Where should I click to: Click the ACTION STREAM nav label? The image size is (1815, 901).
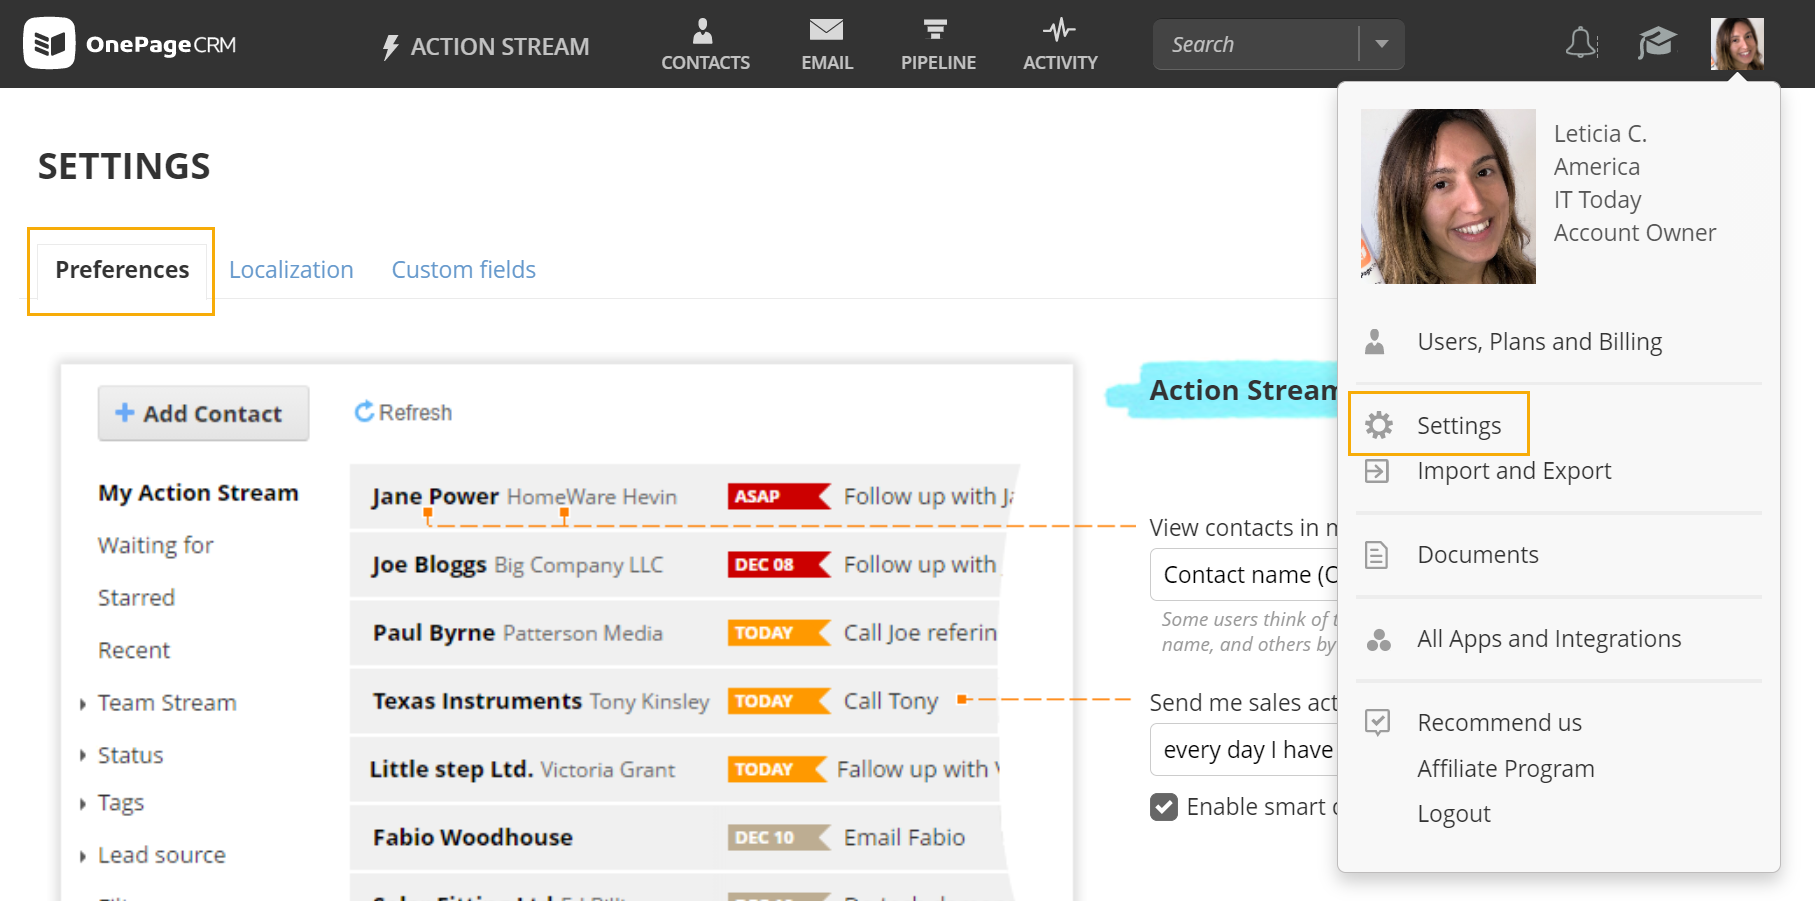pyautogui.click(x=500, y=47)
